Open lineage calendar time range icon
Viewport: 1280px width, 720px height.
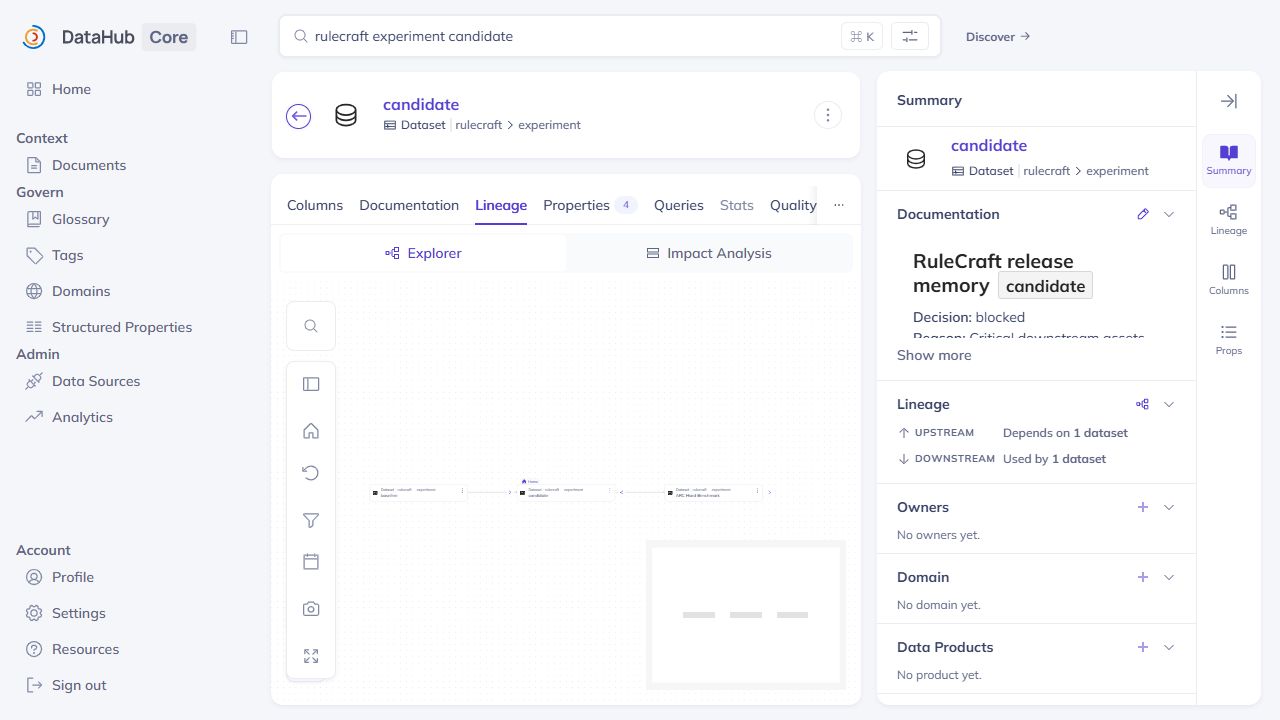[311, 562]
